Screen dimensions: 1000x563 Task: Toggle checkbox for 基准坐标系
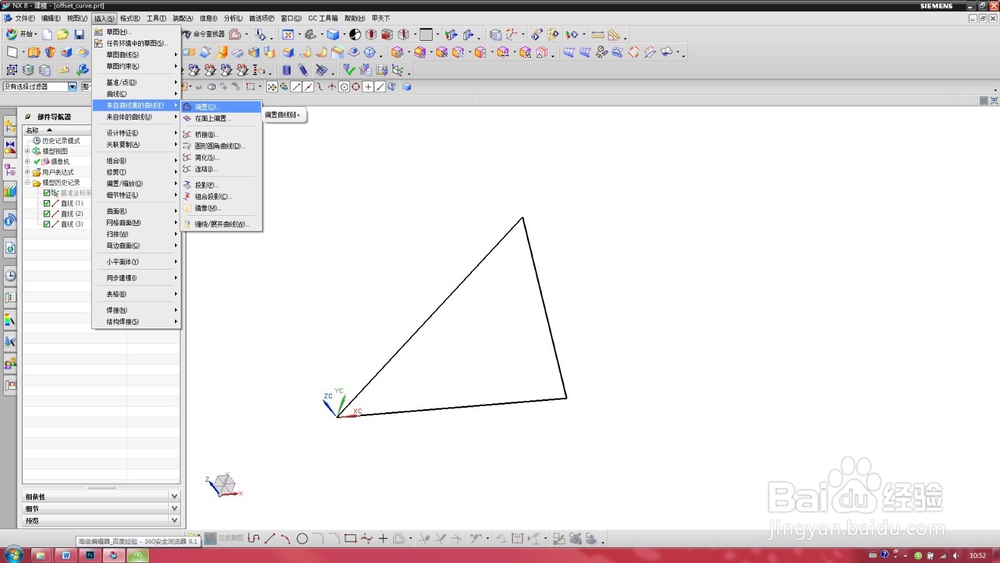[47, 193]
